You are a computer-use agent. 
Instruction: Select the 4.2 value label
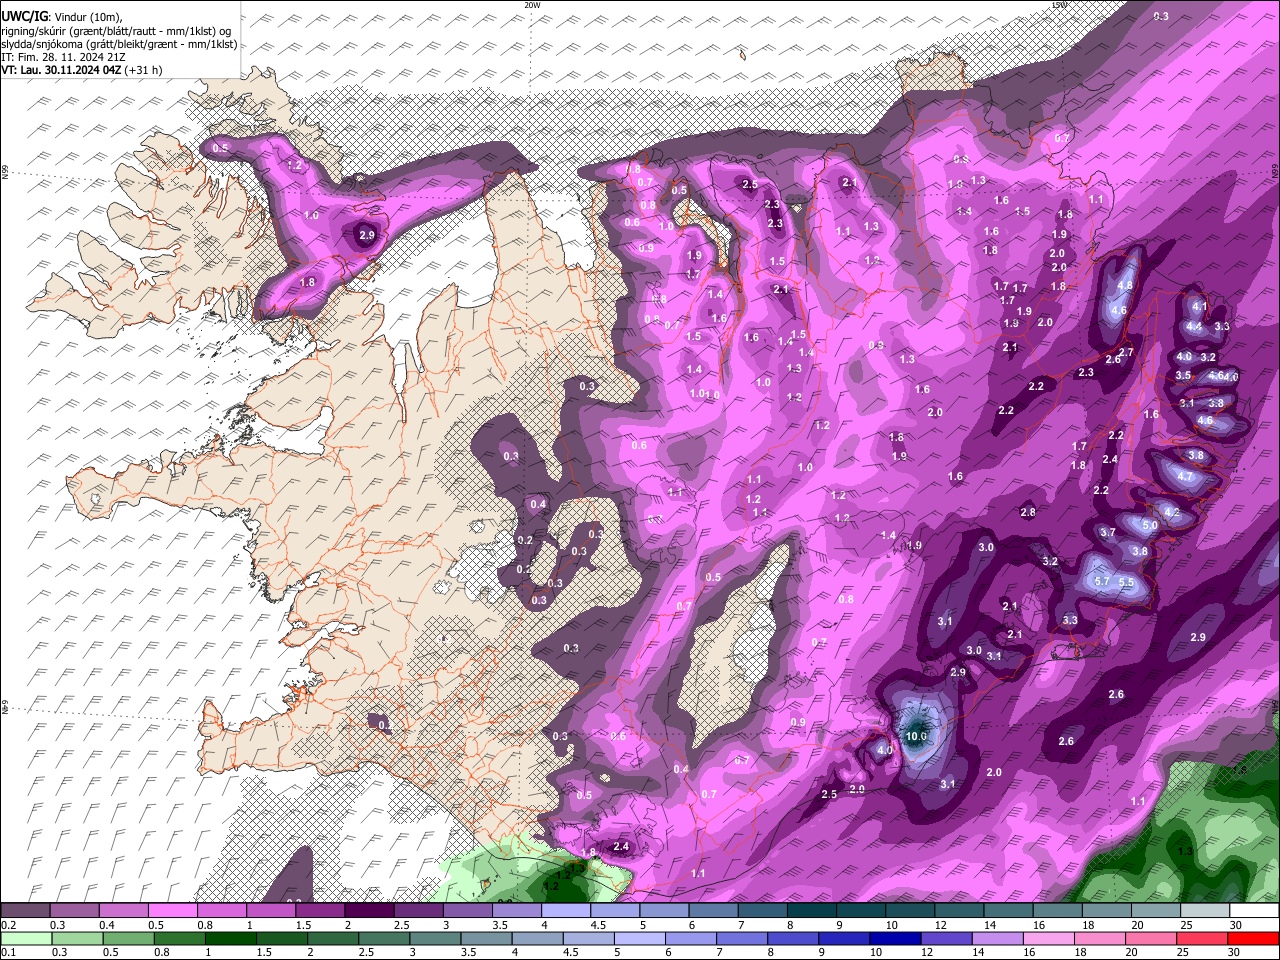[1173, 511]
